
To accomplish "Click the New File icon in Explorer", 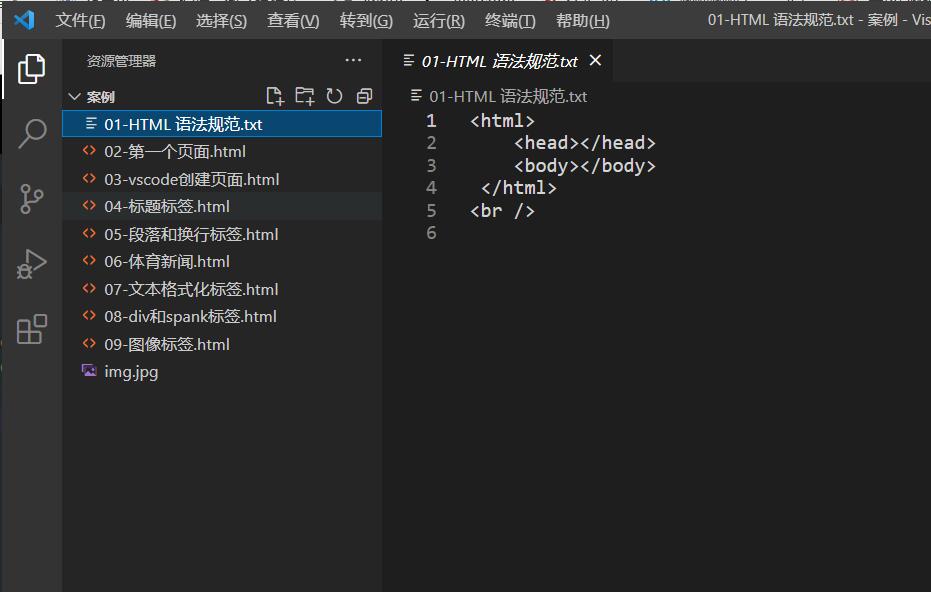I will pyautogui.click(x=275, y=96).
